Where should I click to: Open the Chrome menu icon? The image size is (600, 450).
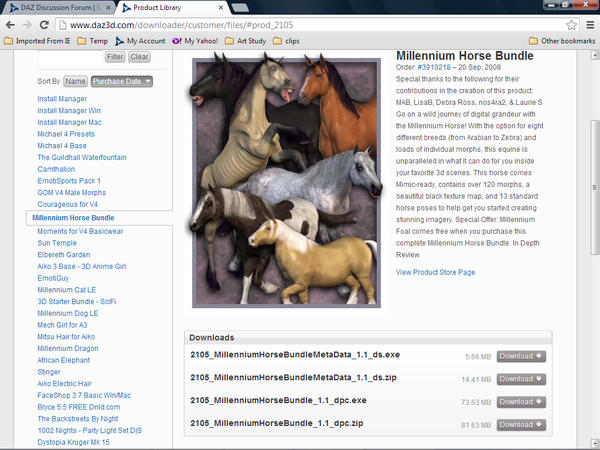click(590, 25)
